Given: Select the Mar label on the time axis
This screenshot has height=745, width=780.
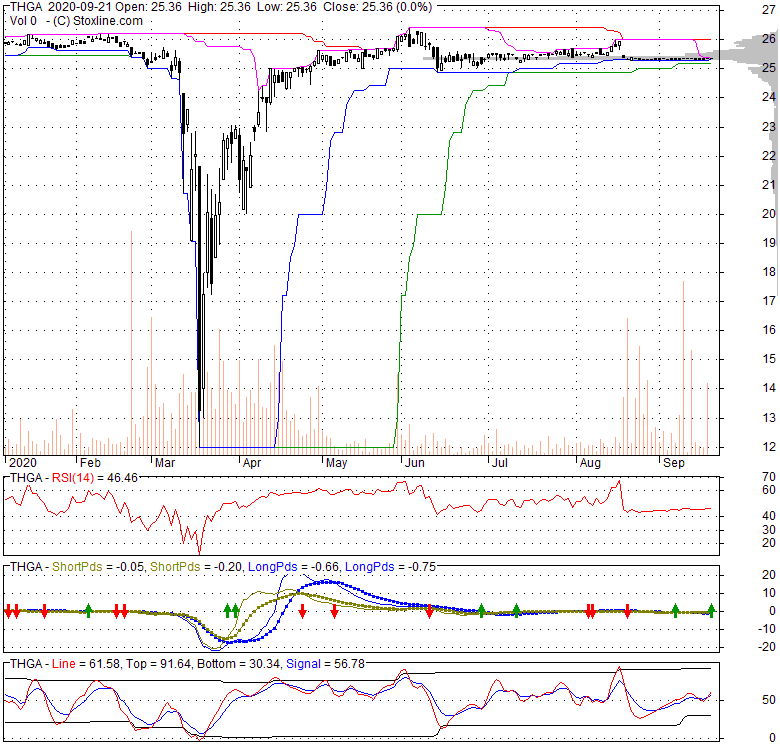Looking at the screenshot, I should click(165, 463).
